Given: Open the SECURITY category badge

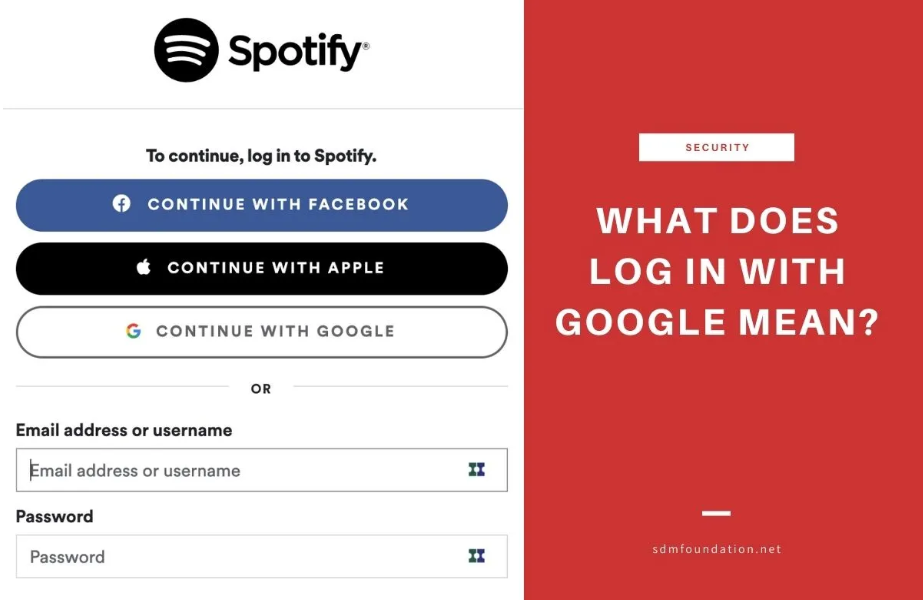Looking at the screenshot, I should 716,147.
